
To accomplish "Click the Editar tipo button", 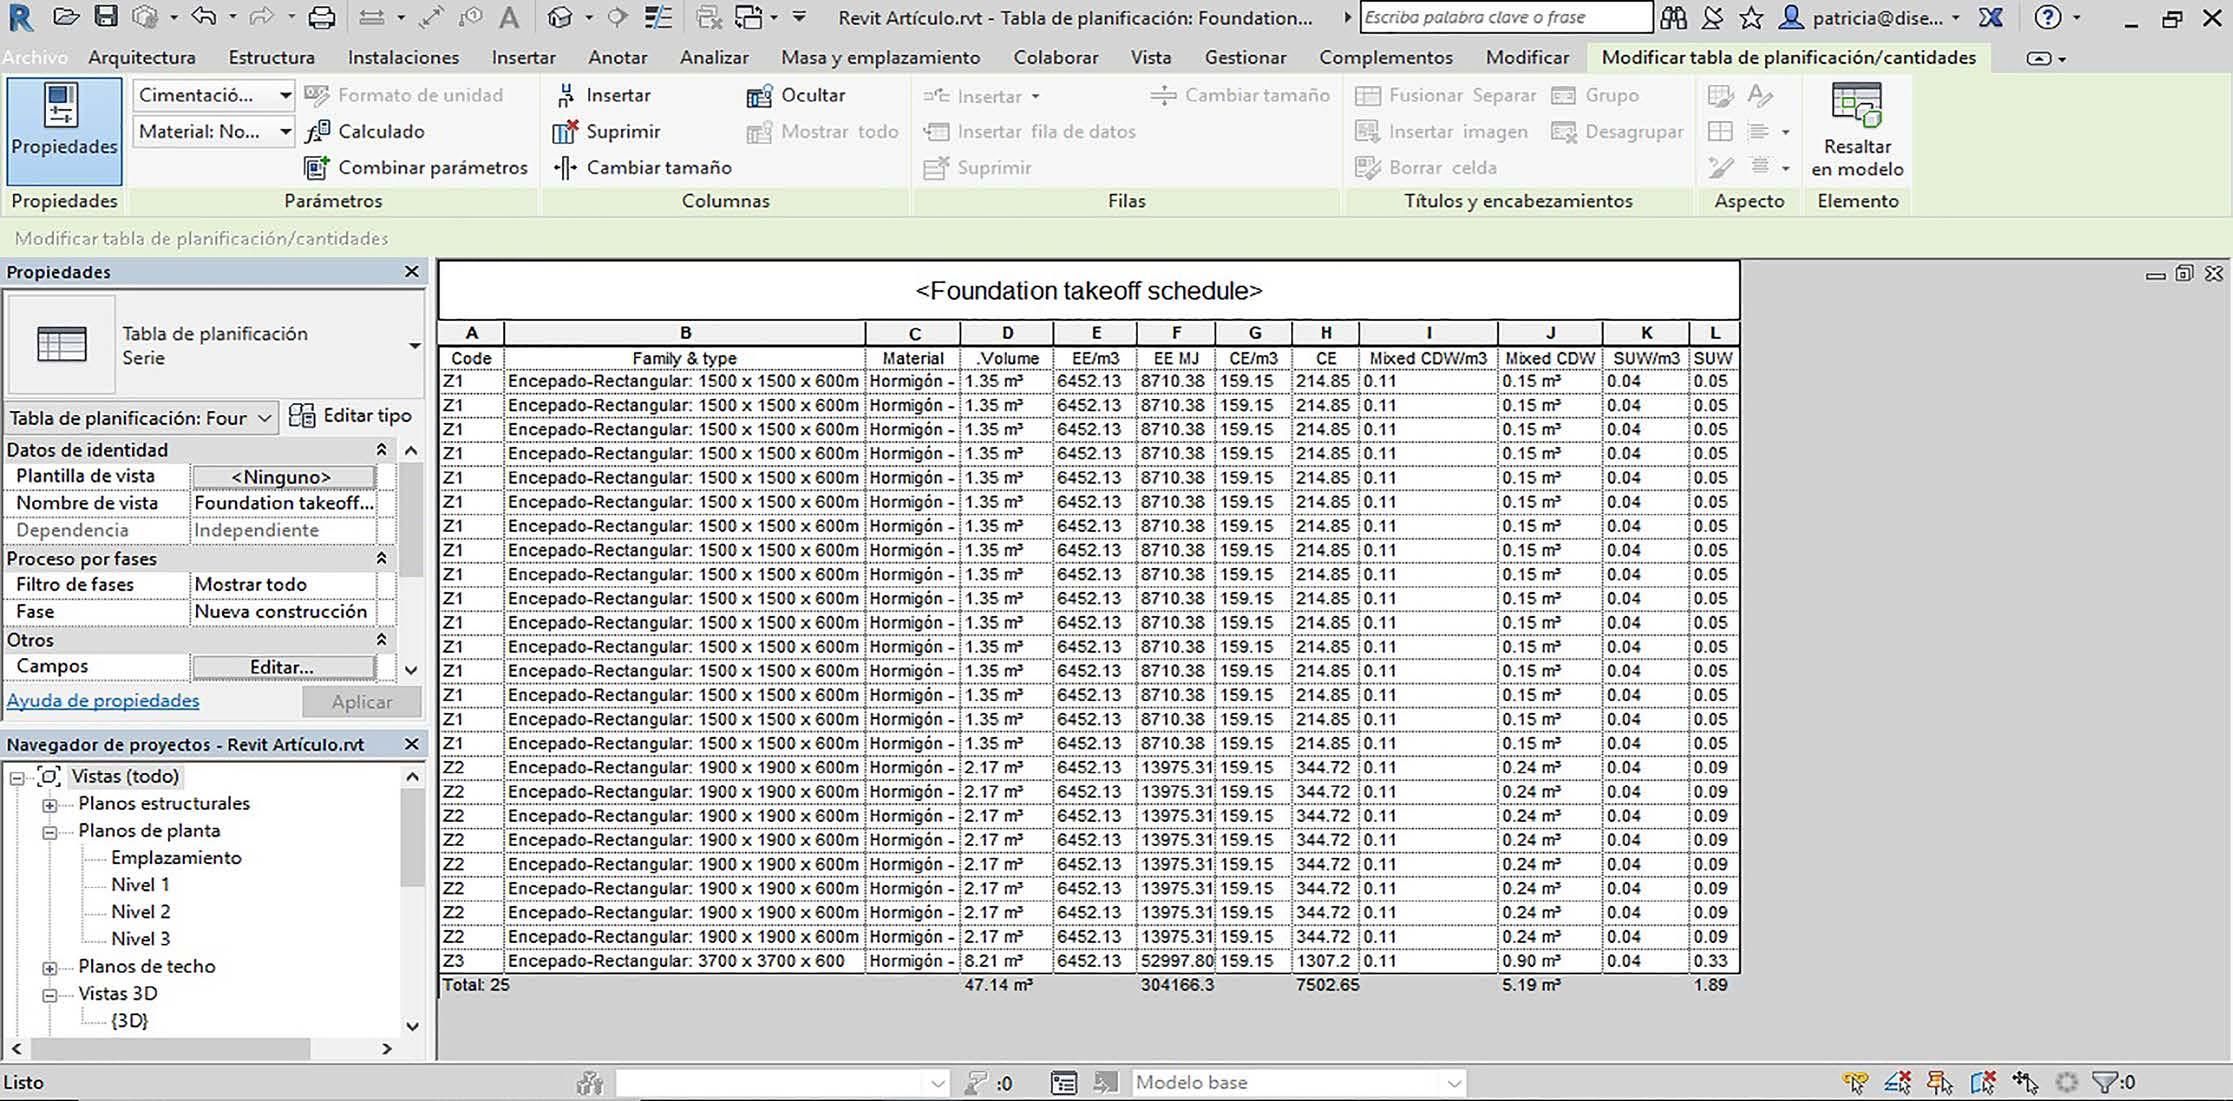I will pyautogui.click(x=350, y=416).
